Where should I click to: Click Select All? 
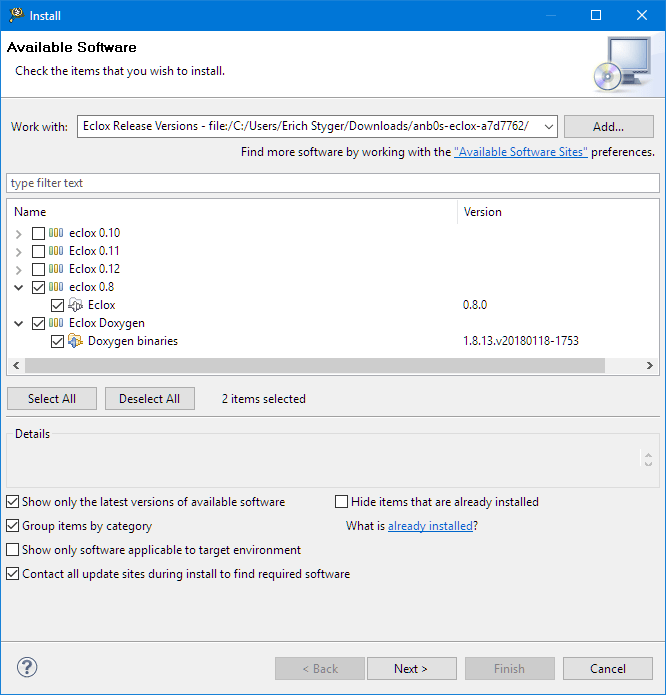(52, 398)
